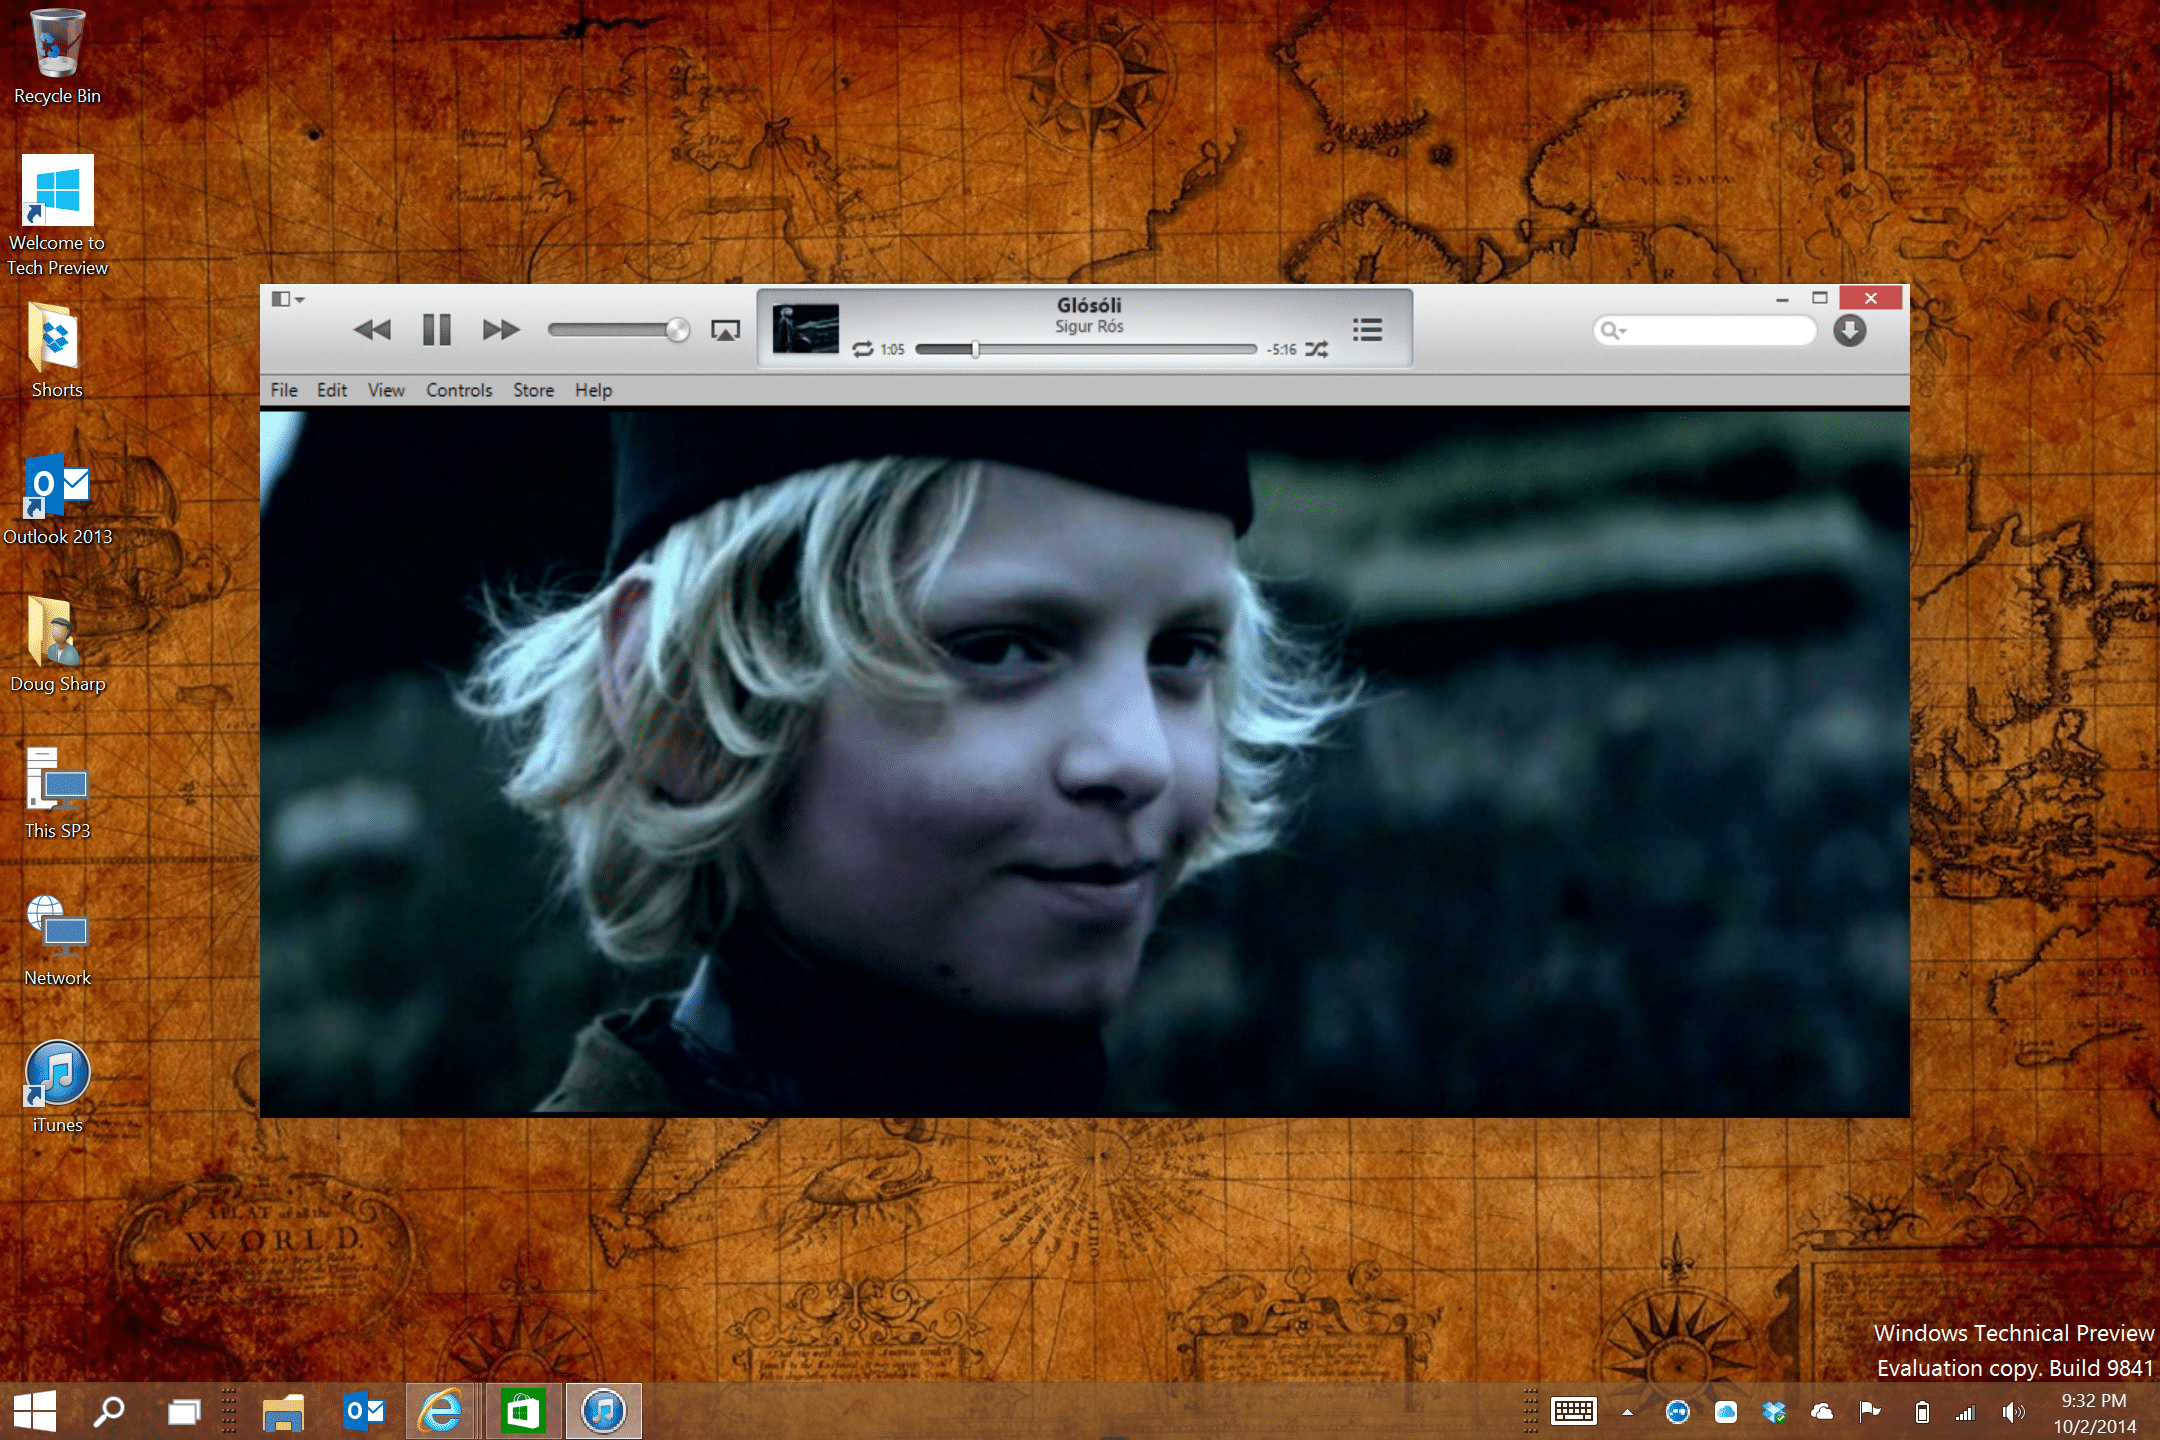
Task: Show hidden tray icons arrow
Action: point(1627,1412)
